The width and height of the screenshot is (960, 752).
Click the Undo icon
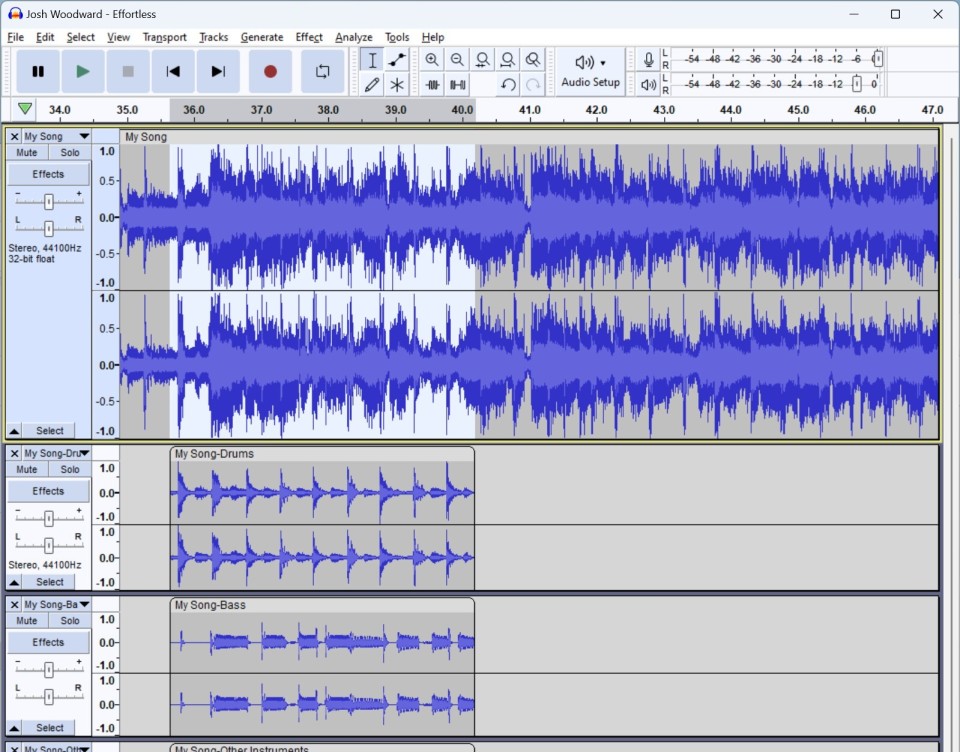point(507,85)
